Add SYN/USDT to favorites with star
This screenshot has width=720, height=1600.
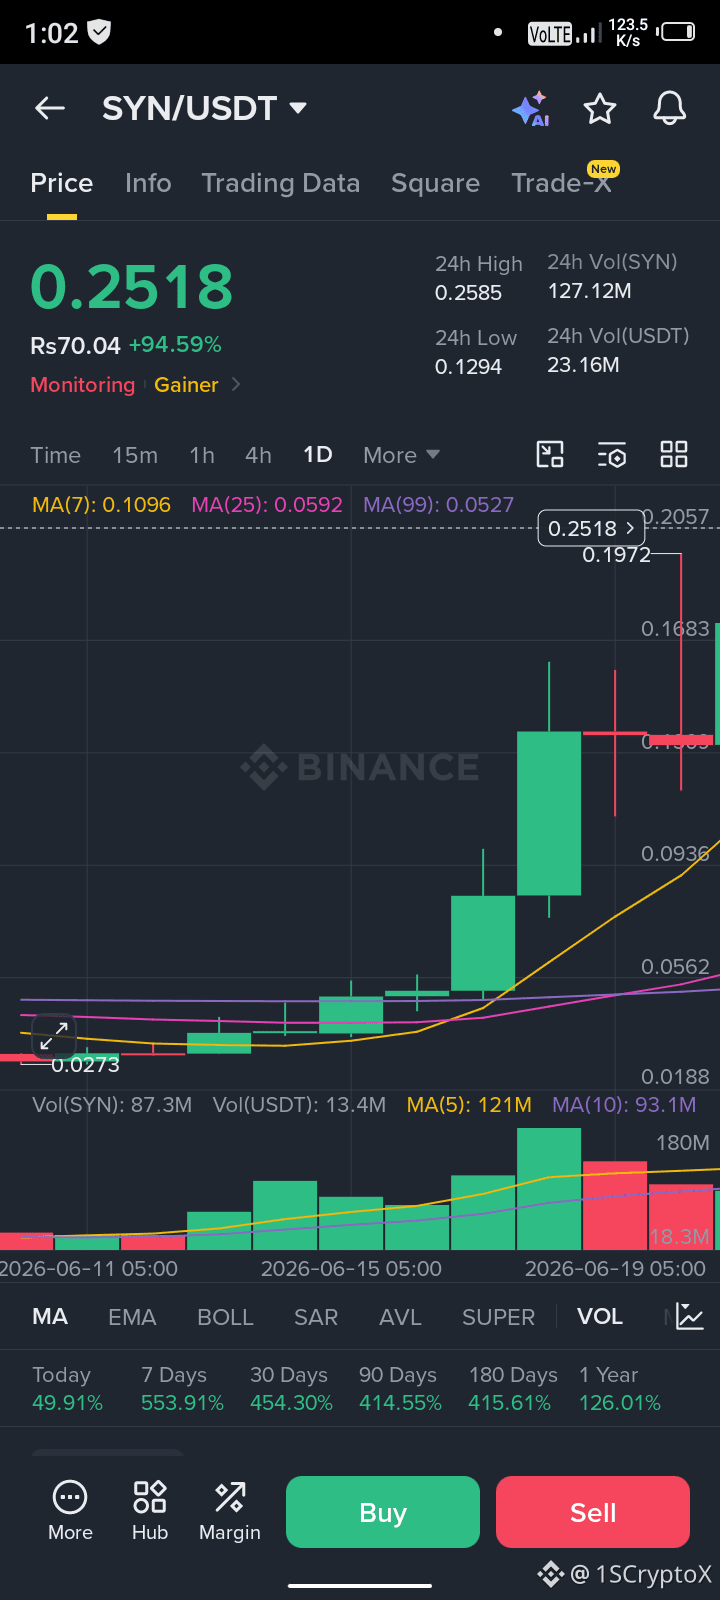pos(600,108)
